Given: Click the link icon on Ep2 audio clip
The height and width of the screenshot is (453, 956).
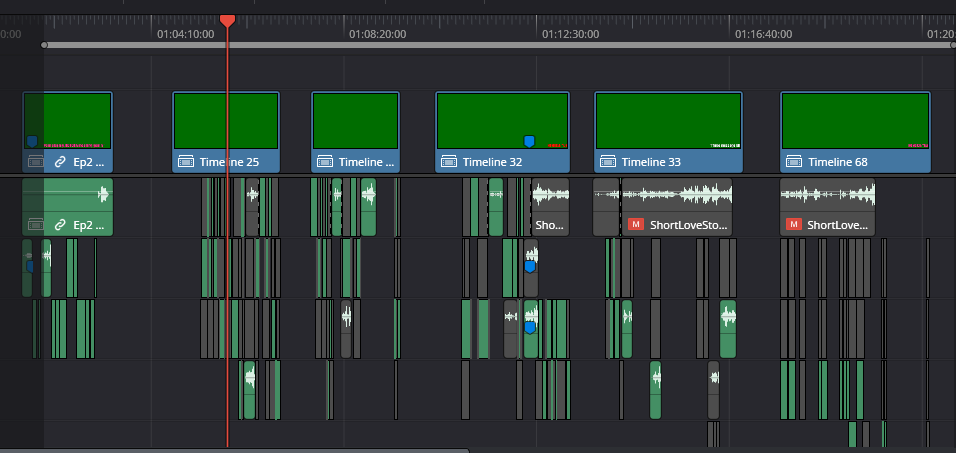Looking at the screenshot, I should [60, 225].
